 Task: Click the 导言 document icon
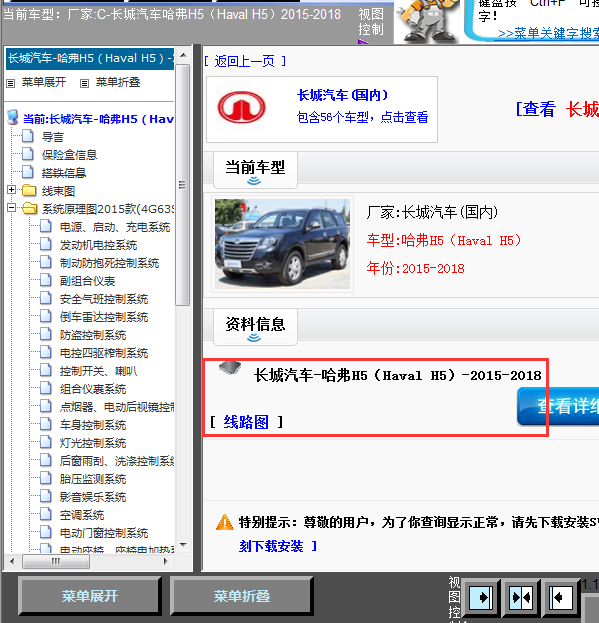tap(28, 136)
